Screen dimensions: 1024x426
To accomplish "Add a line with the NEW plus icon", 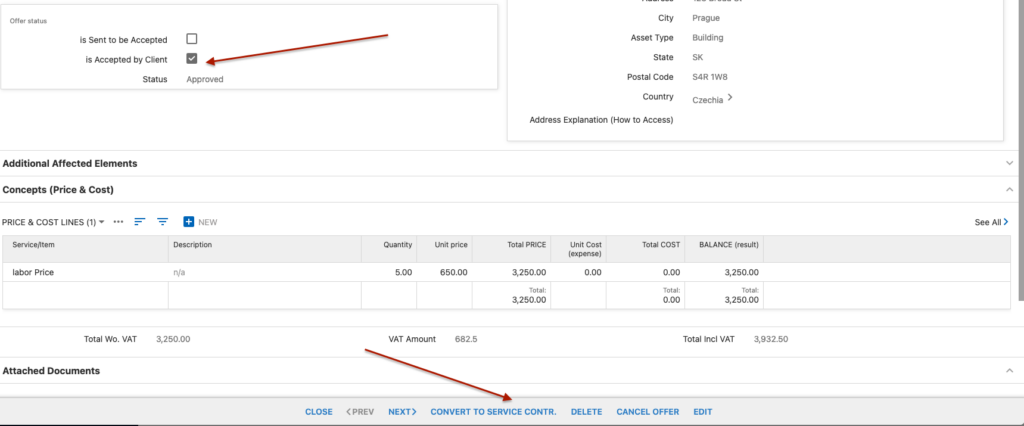I will coord(189,222).
